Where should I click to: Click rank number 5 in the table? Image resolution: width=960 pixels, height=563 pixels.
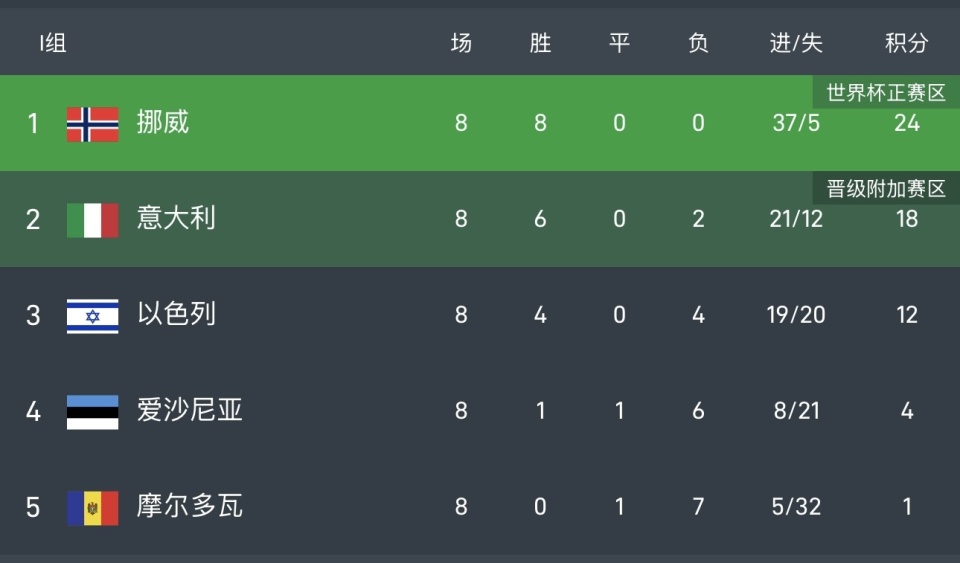[x=33, y=507]
